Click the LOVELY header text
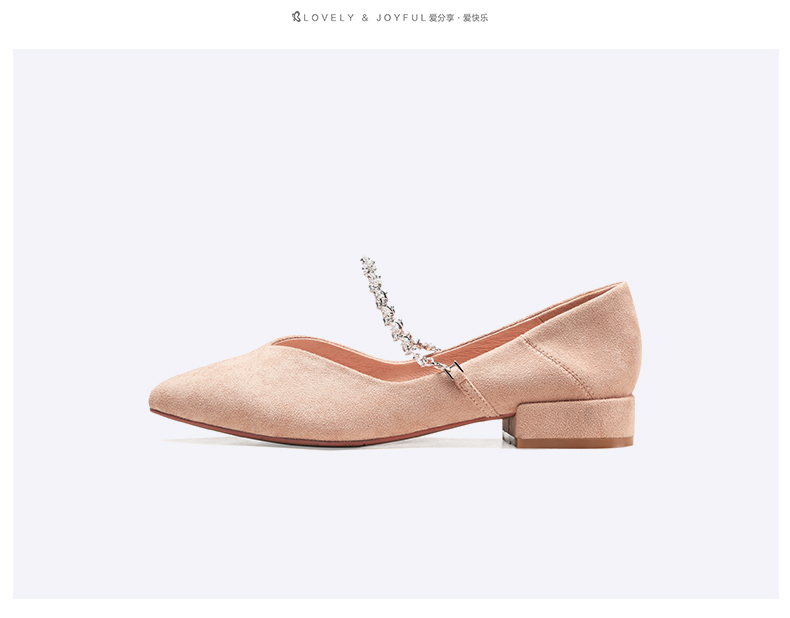Screen dimensions: 790x618 click(329, 18)
